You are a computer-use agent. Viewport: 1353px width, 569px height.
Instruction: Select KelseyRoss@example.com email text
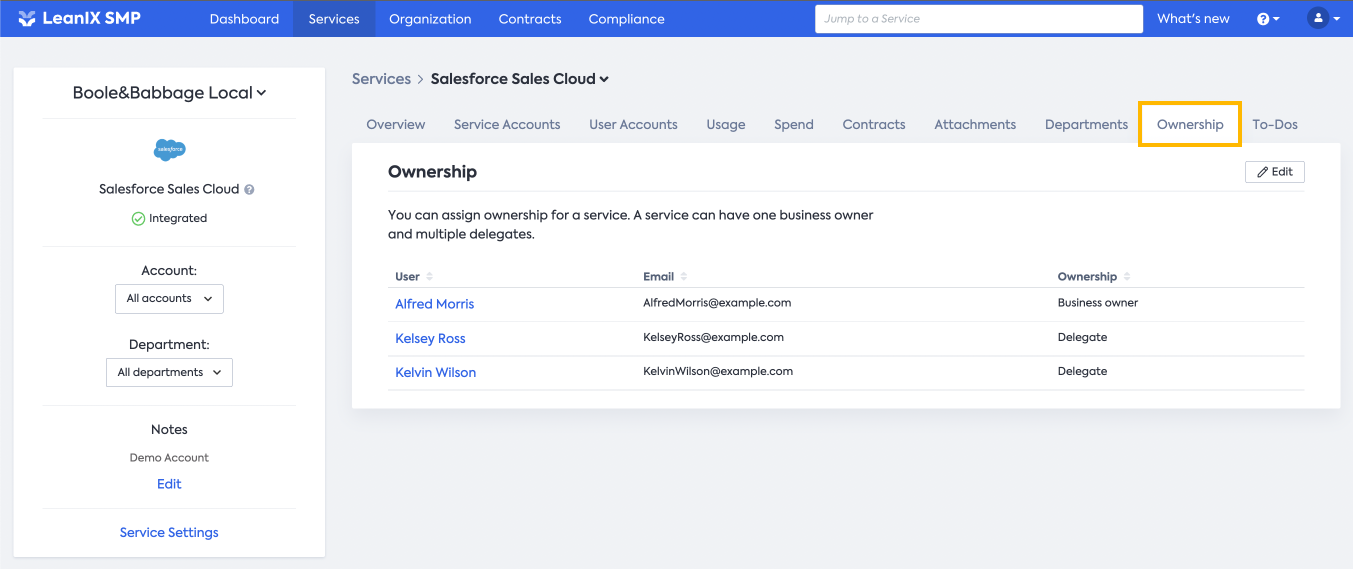tap(713, 337)
